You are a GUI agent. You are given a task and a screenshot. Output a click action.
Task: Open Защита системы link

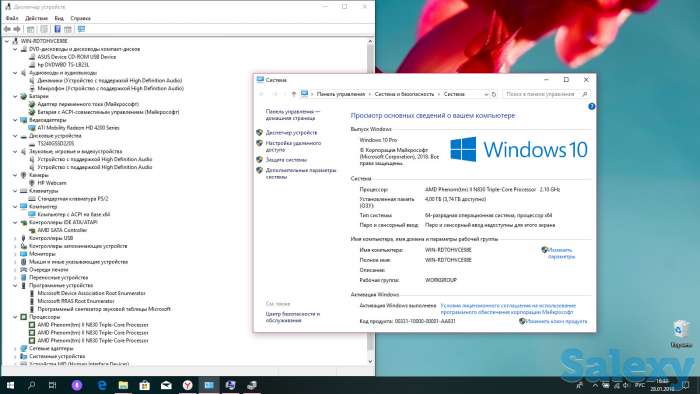[286, 160]
